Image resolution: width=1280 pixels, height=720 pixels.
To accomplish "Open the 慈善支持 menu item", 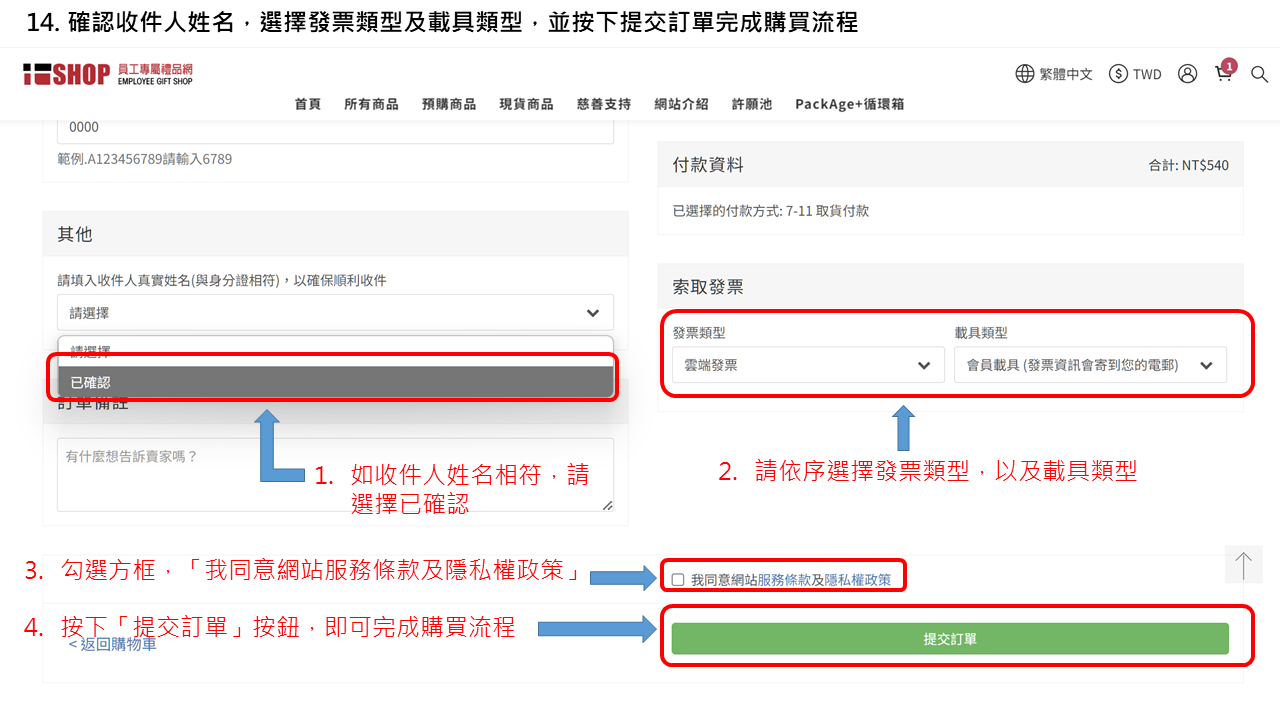I will pyautogui.click(x=604, y=104).
